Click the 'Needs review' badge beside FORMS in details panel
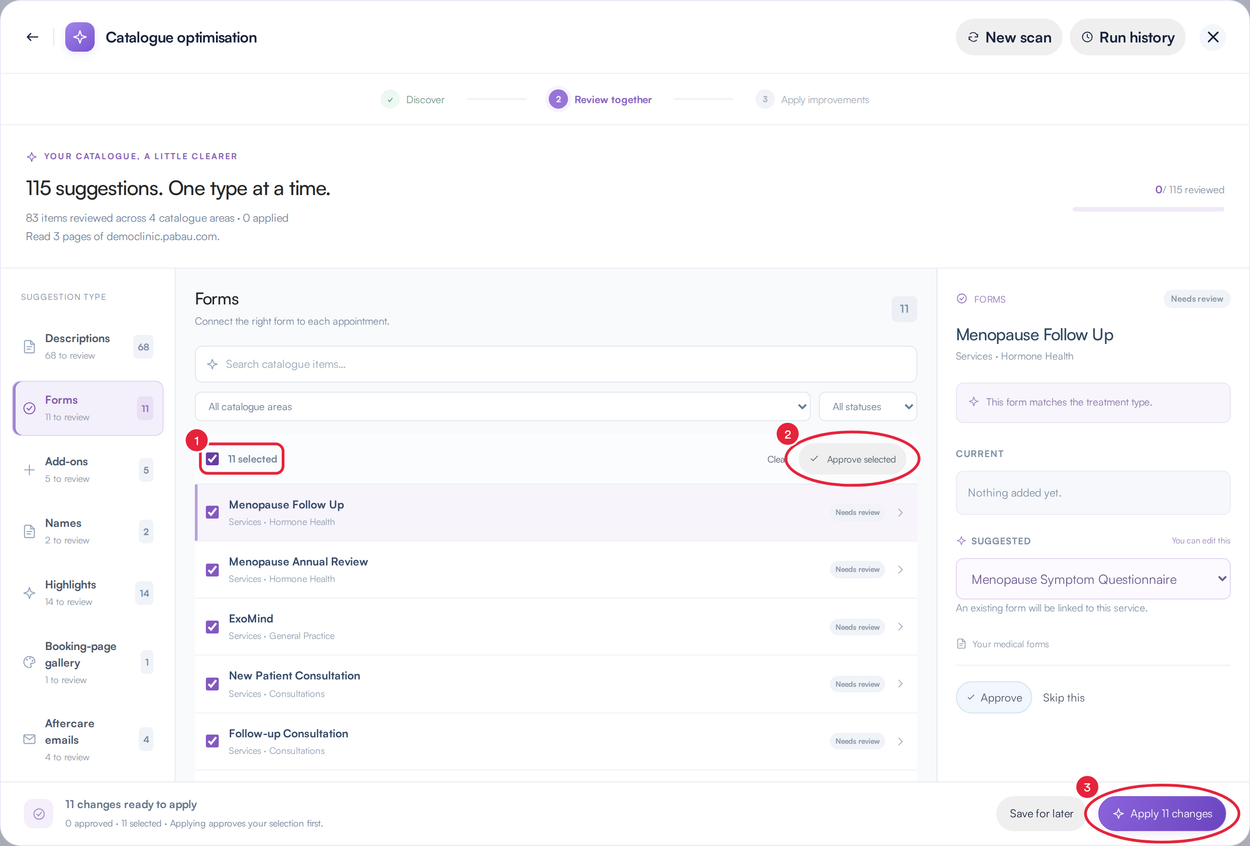 click(1197, 299)
